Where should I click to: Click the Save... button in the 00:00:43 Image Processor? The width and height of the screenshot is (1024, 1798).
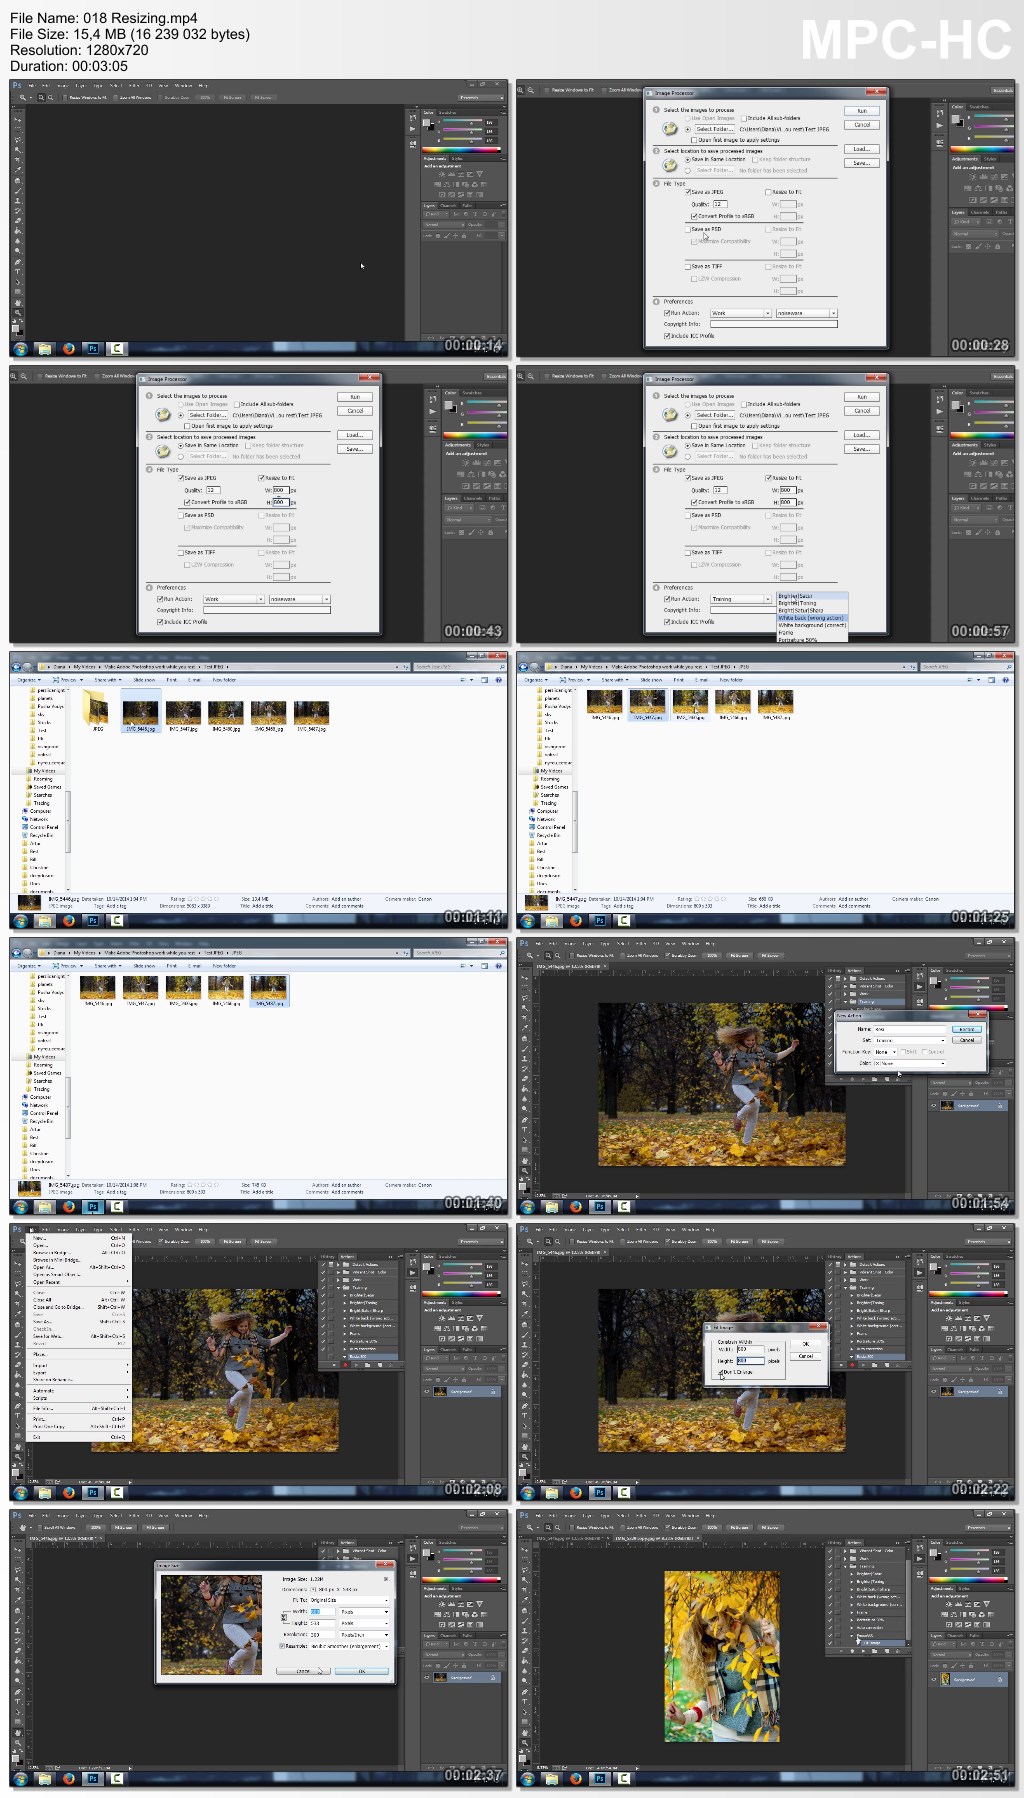pyautogui.click(x=355, y=449)
